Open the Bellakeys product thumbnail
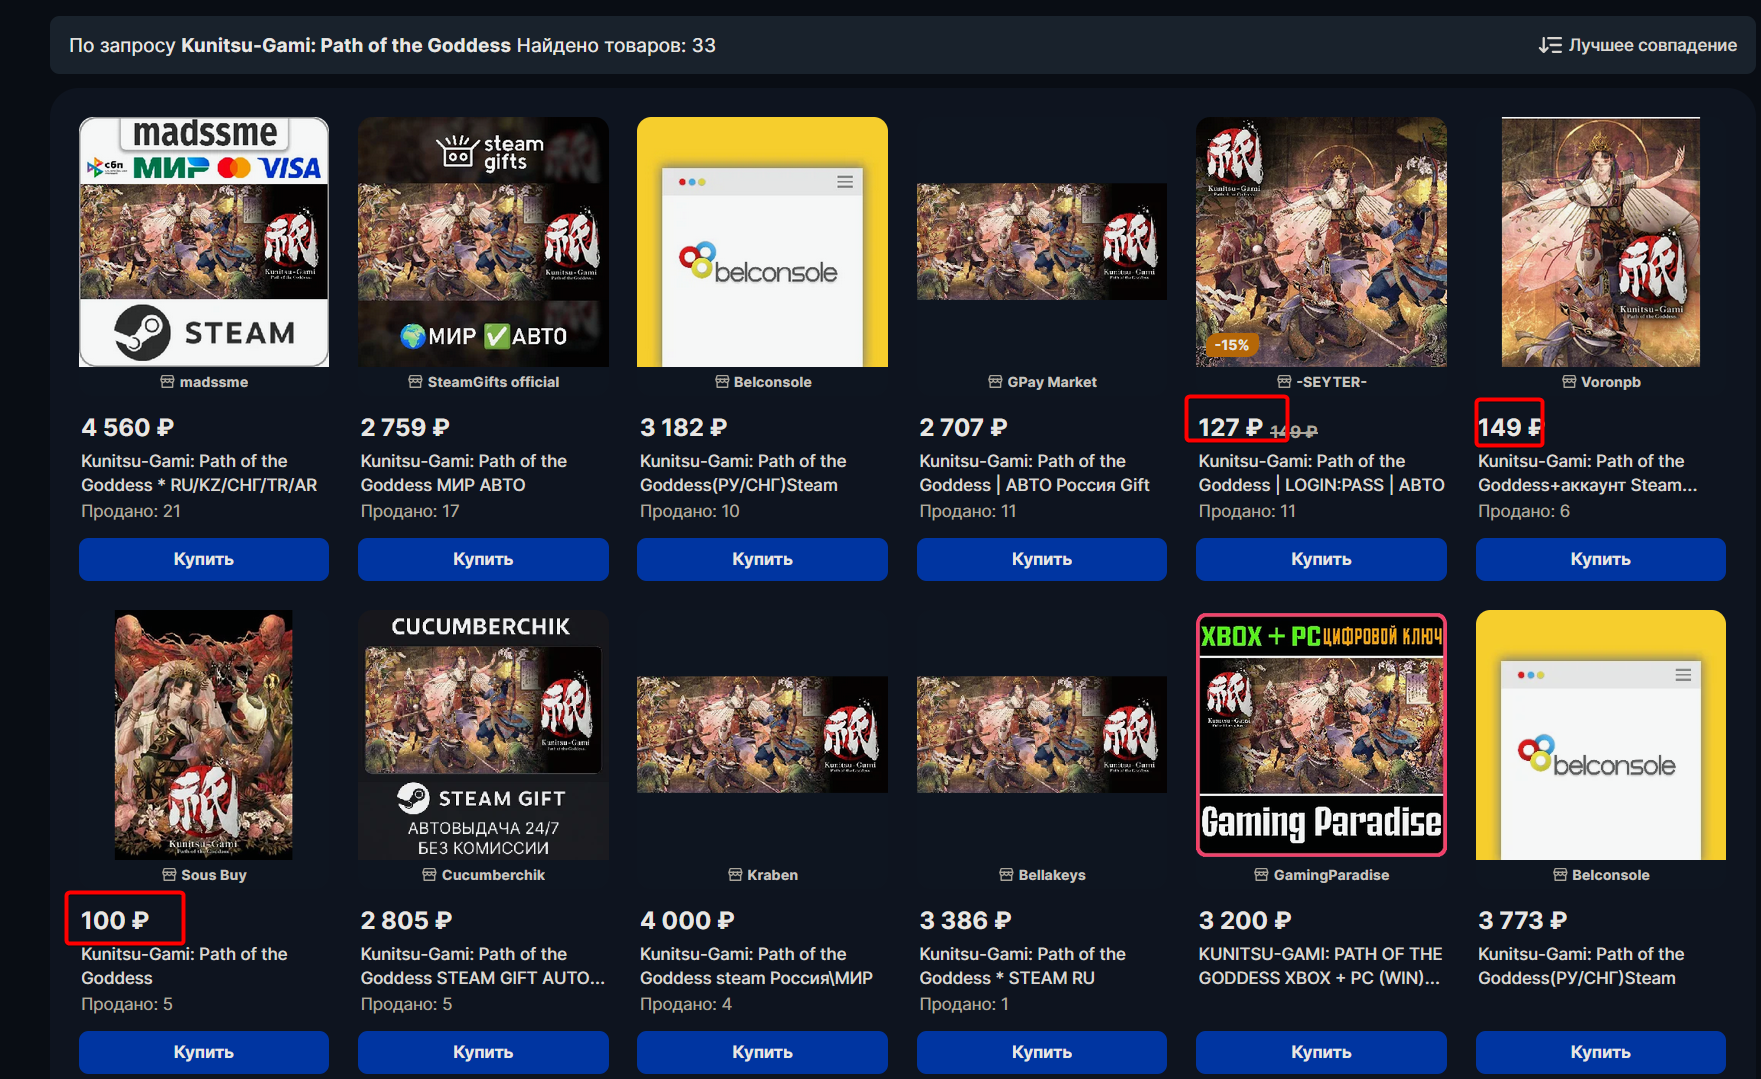 point(1042,735)
